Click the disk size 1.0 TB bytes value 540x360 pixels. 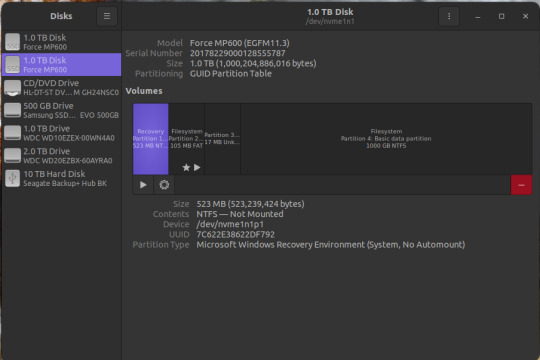(x=253, y=64)
